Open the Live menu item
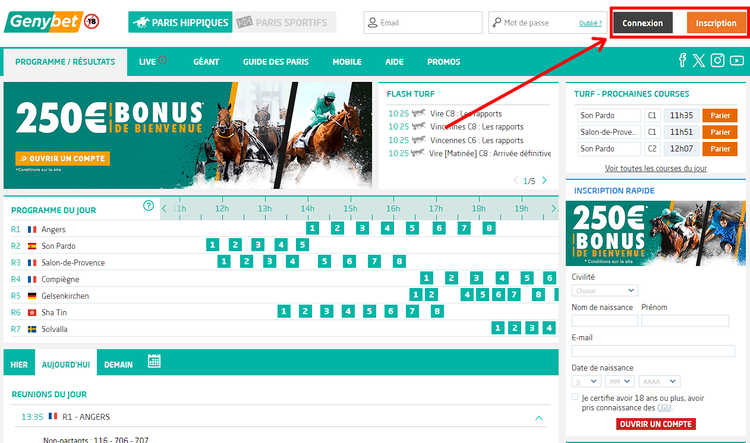Viewport: 750px width, 443px height. (153, 61)
